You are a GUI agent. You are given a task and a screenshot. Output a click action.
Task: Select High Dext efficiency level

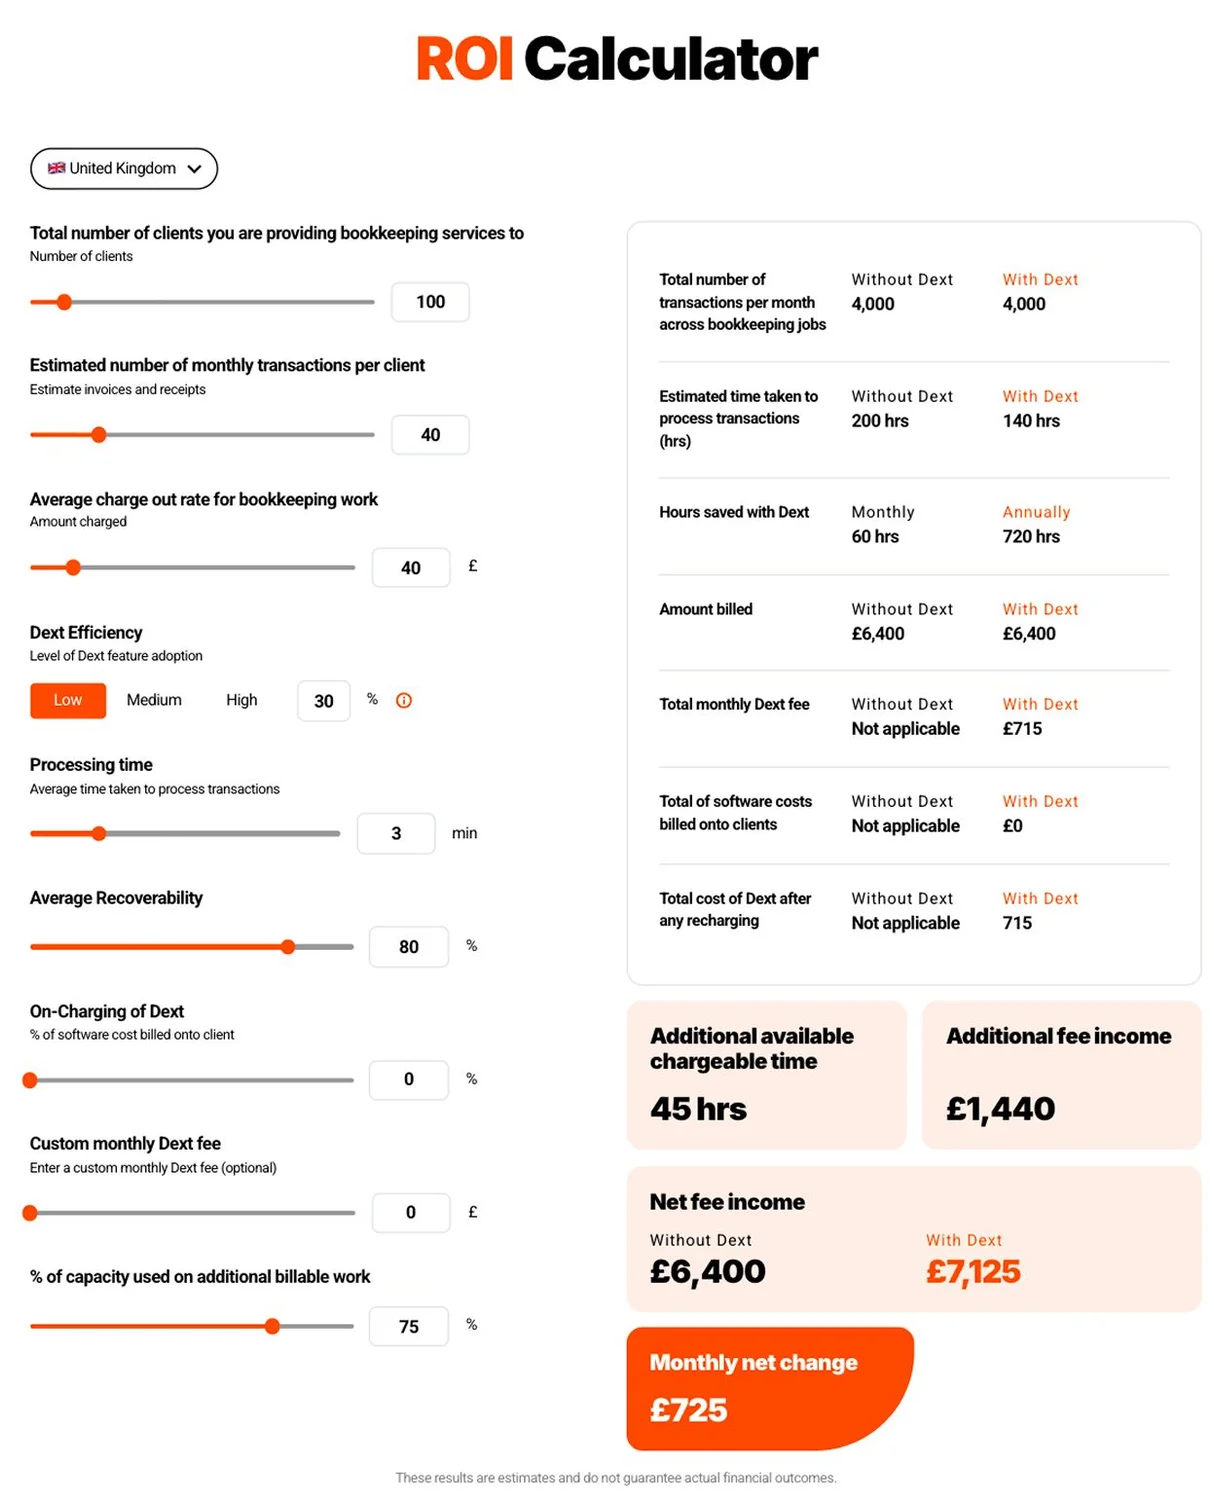[x=242, y=700]
